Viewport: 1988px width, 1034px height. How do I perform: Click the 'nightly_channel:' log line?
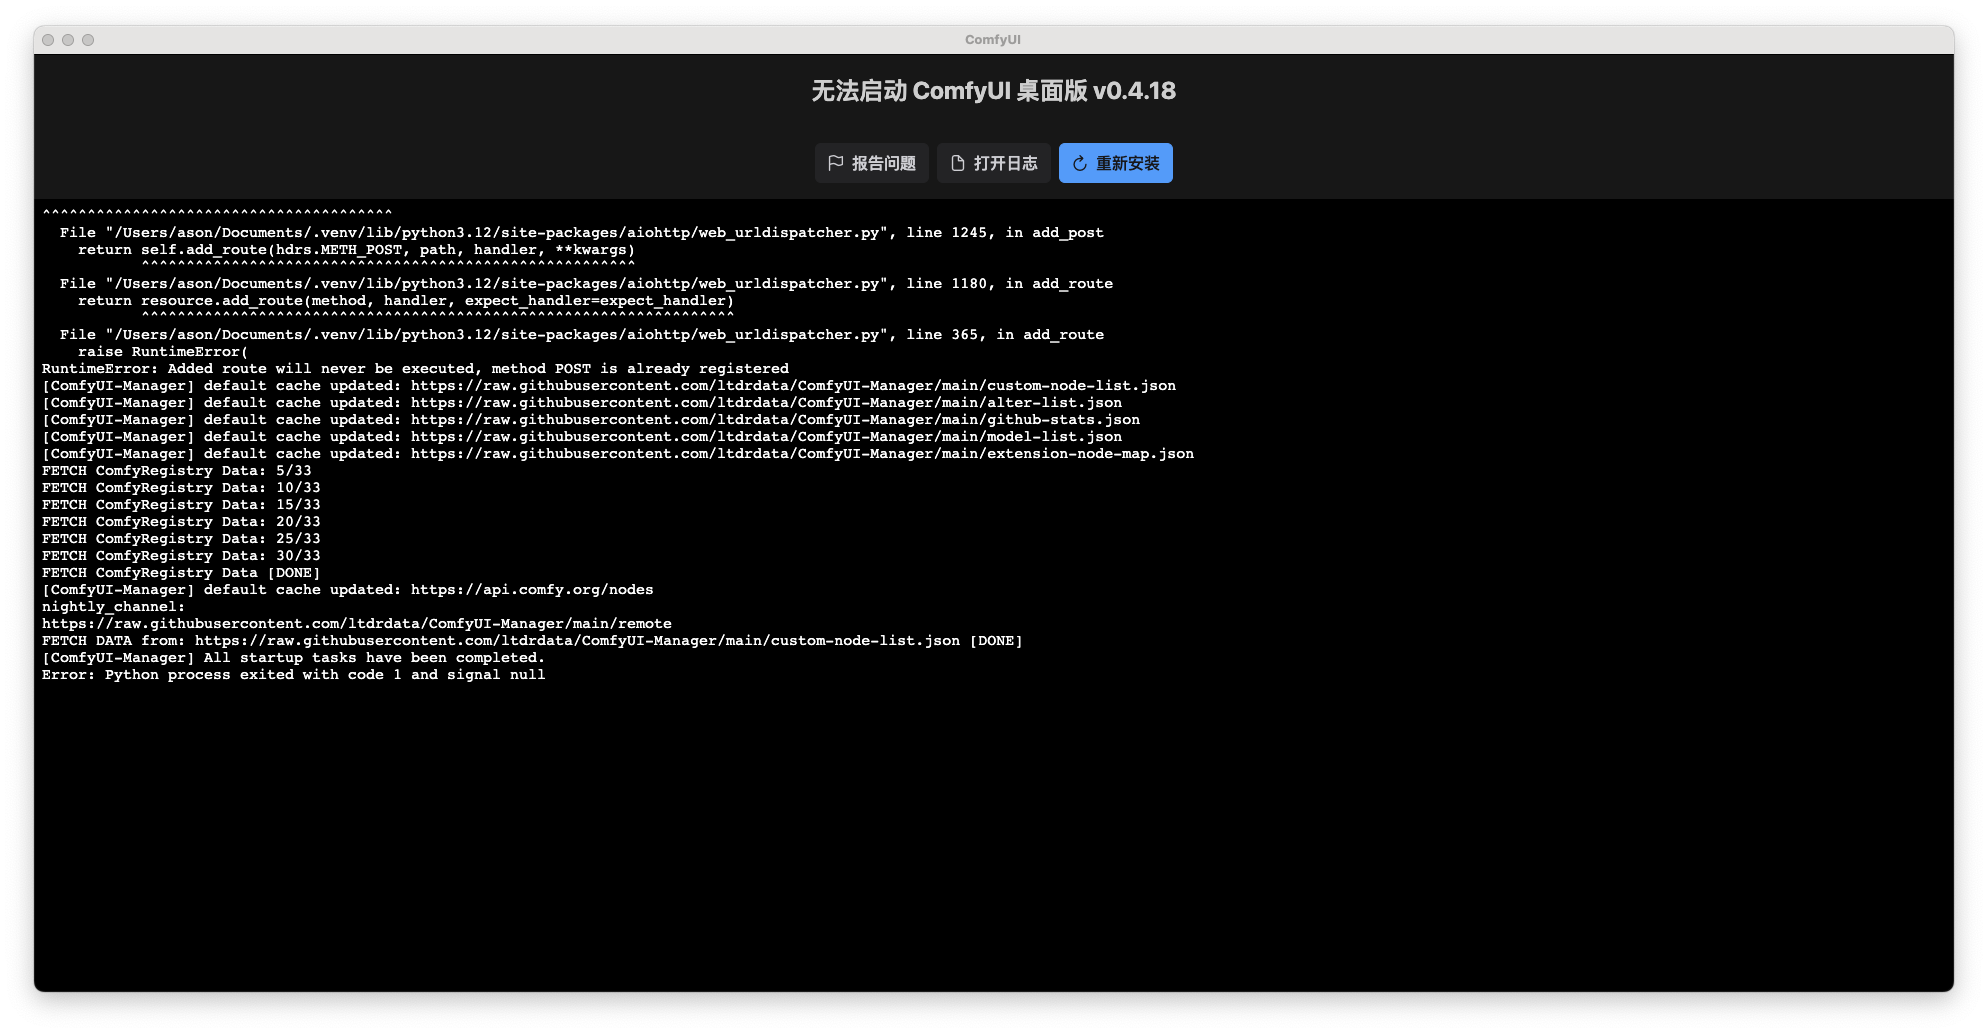coord(113,607)
